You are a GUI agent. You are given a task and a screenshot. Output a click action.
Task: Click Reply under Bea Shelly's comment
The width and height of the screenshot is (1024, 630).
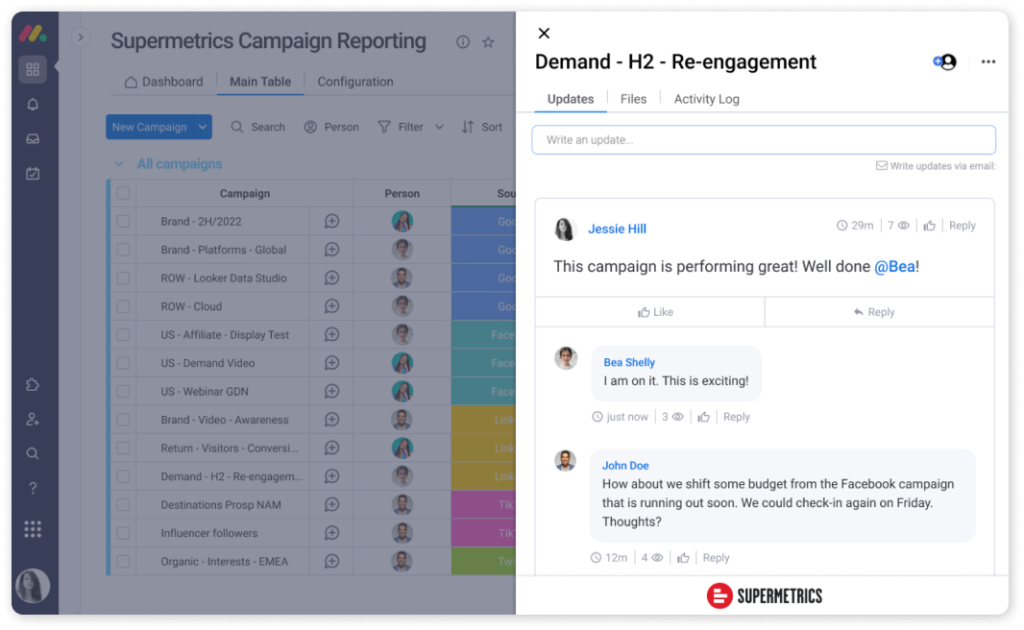pos(736,417)
